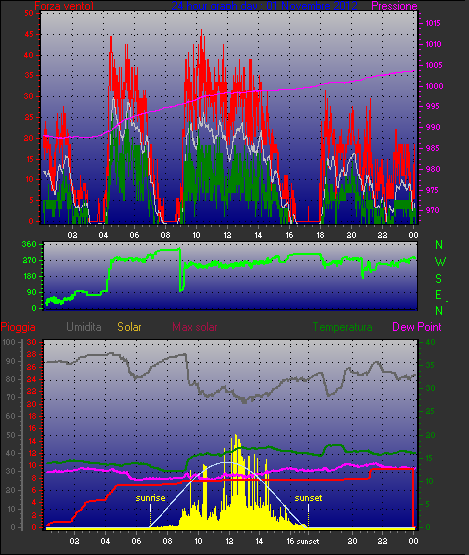
Task: Click 26 on the rain axis
Action: (x=32, y=367)
